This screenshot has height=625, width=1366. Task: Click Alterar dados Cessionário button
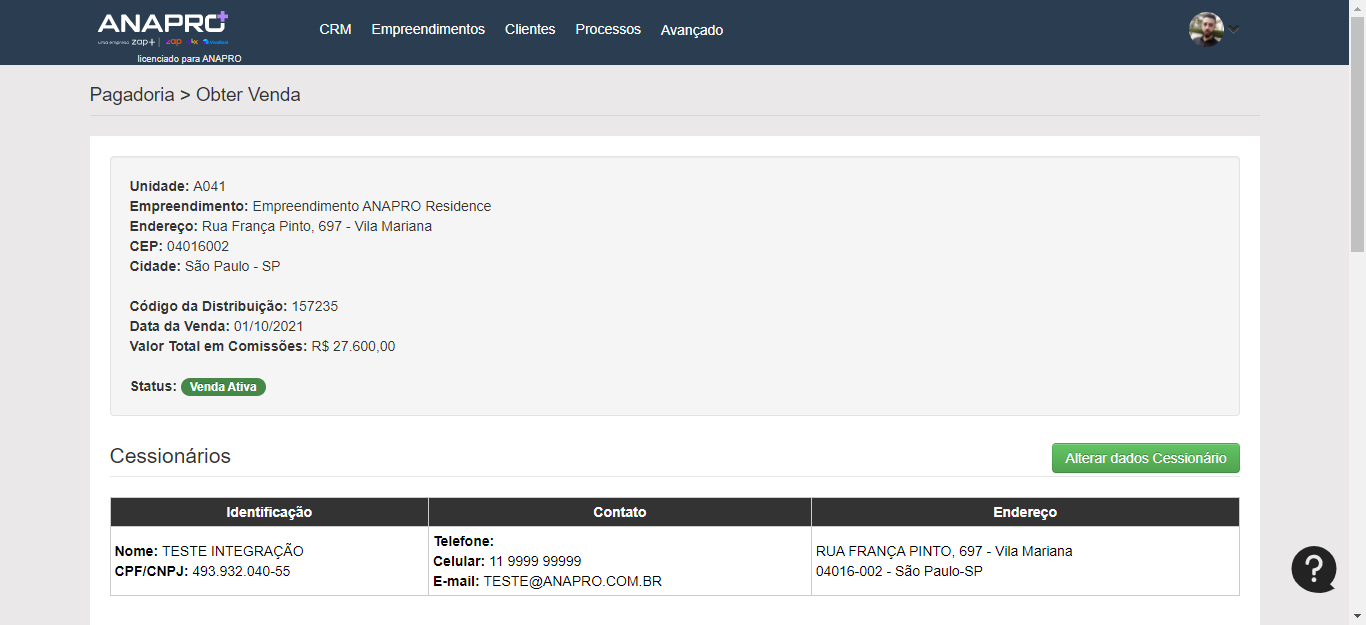point(1145,458)
